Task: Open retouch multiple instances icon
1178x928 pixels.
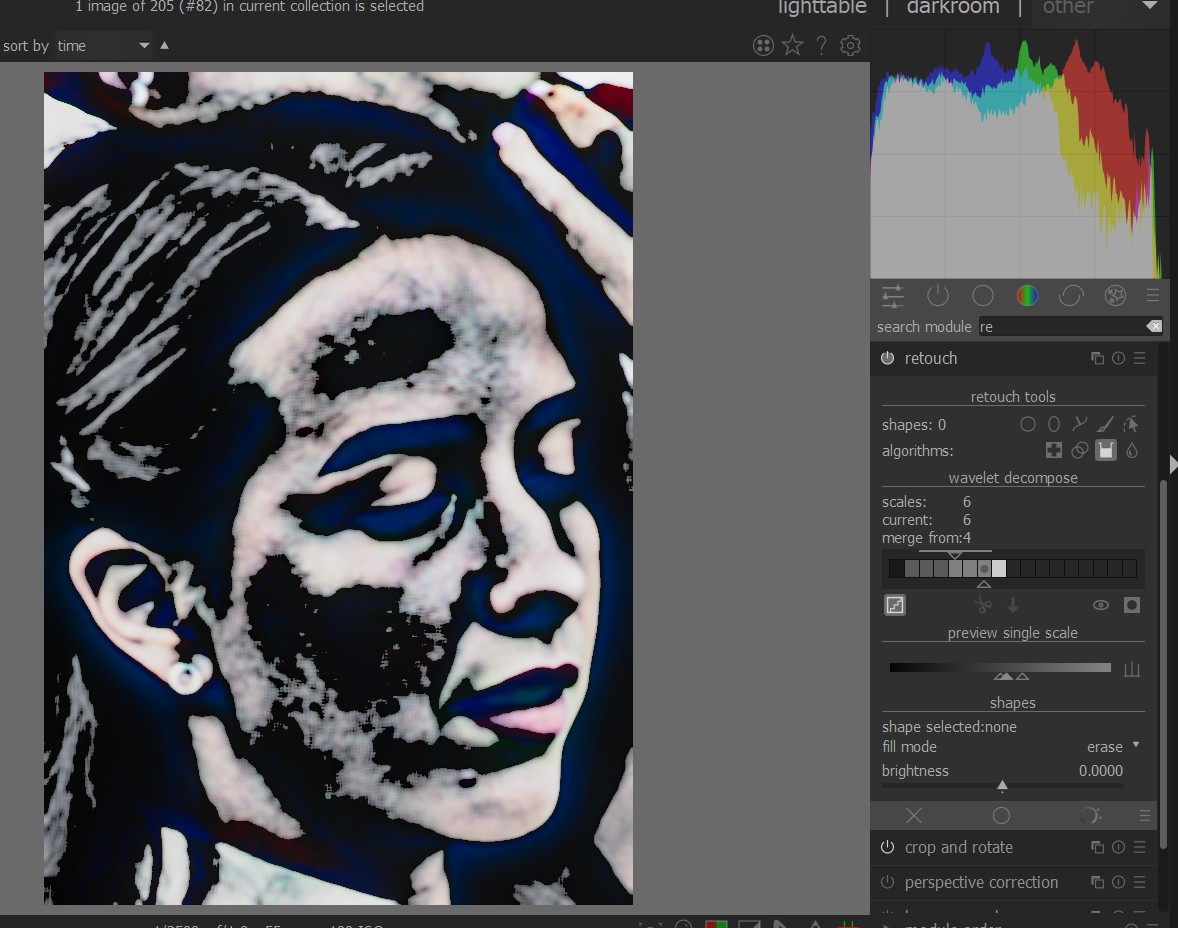Action: point(1098,358)
